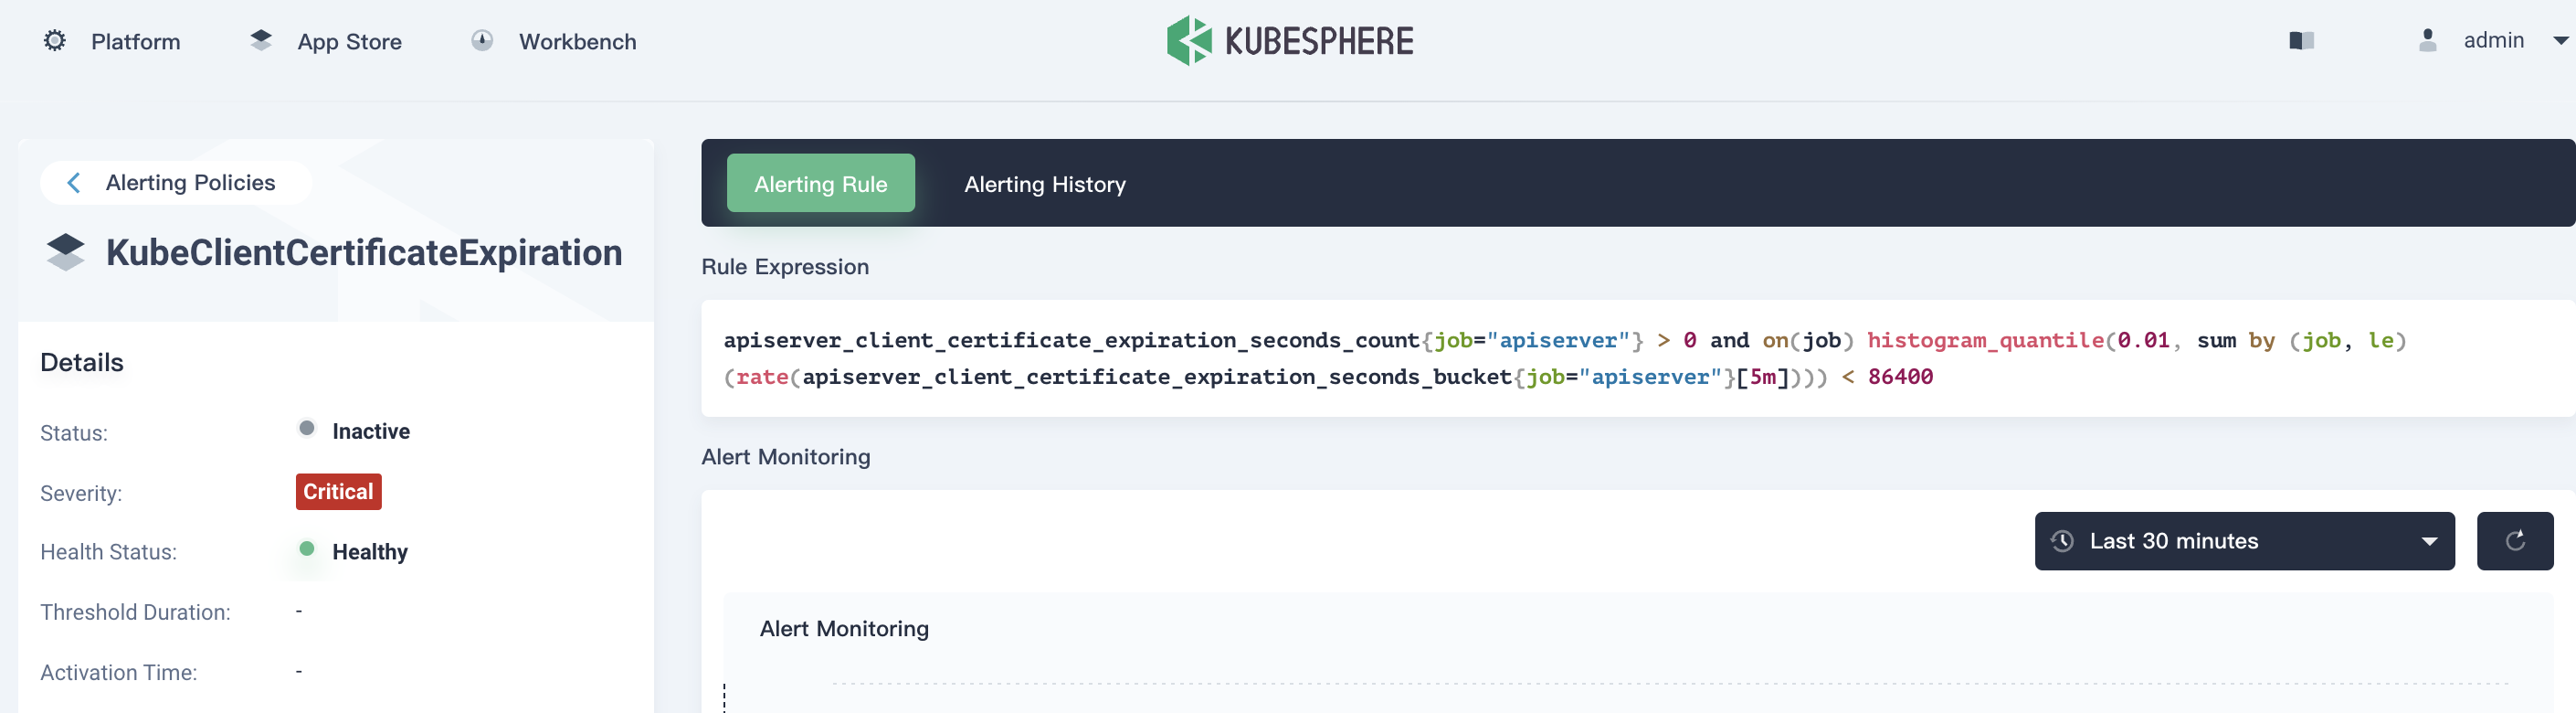Click the App Store layers icon
The image size is (2576, 713).
pos(261,40)
